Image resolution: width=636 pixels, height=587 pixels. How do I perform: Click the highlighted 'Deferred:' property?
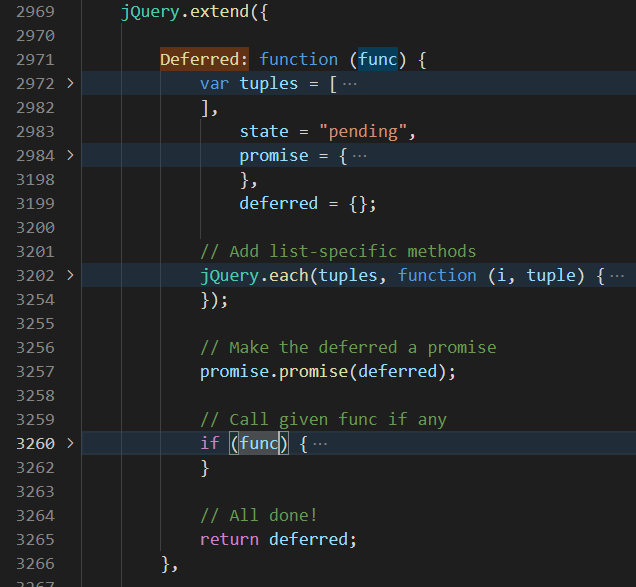pos(204,60)
